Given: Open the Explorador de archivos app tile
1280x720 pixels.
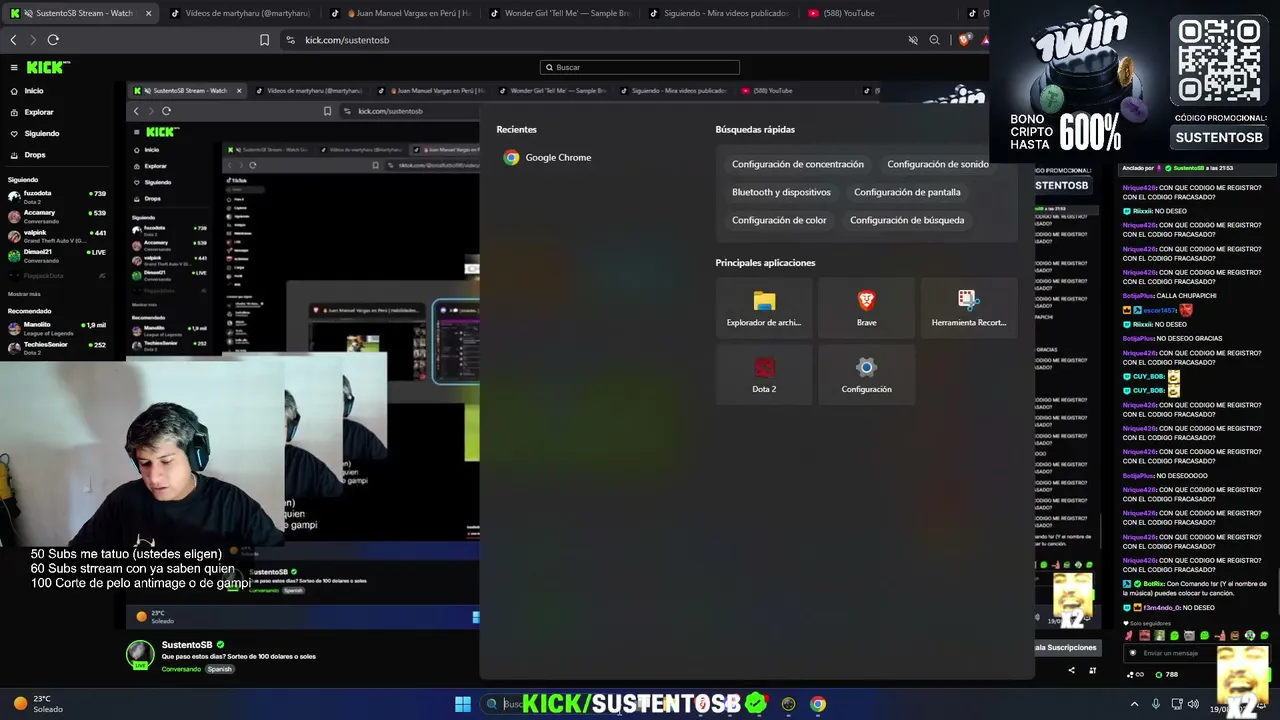Looking at the screenshot, I should click(x=764, y=308).
